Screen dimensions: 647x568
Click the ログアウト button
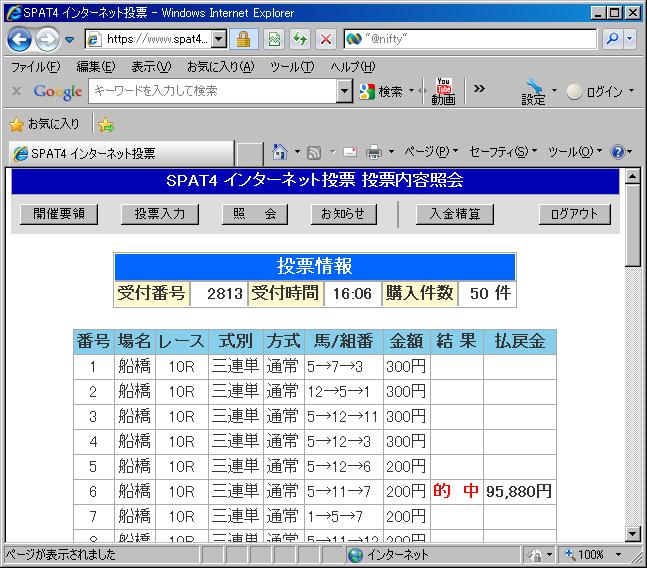point(574,214)
